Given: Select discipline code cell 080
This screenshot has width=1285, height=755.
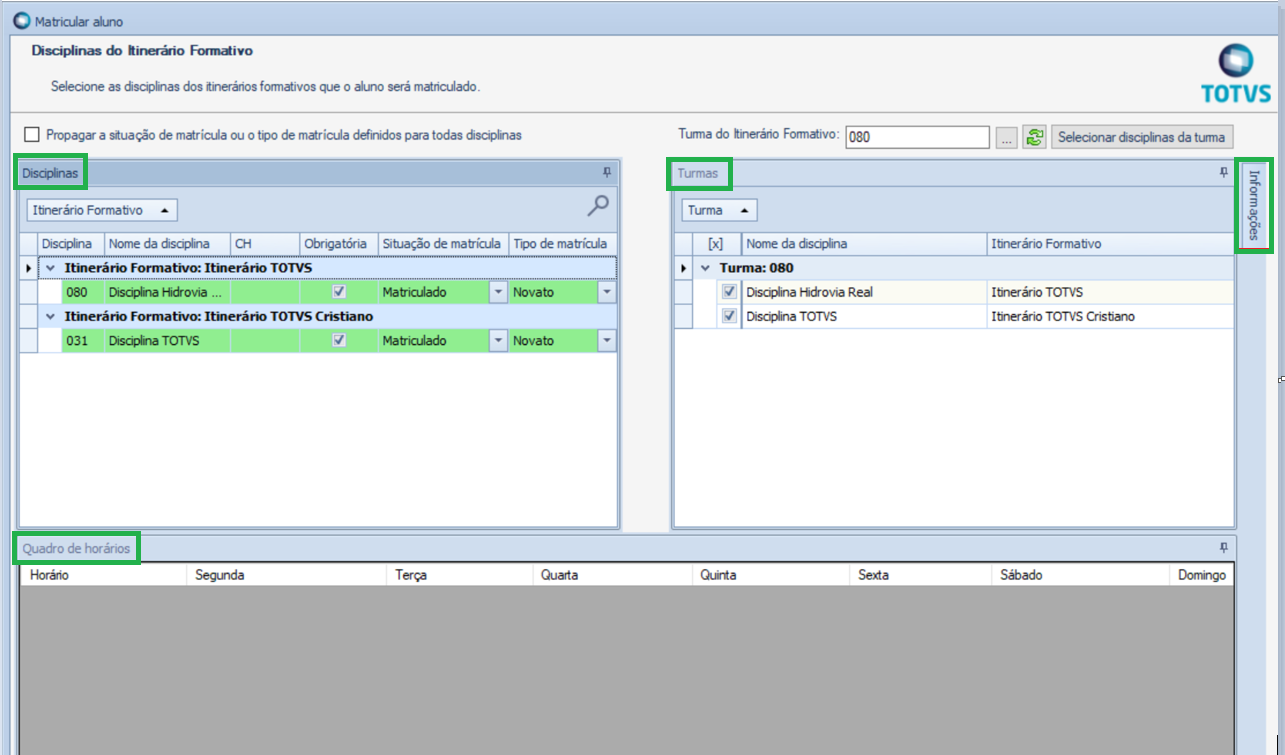Looking at the screenshot, I should click(x=83, y=292).
